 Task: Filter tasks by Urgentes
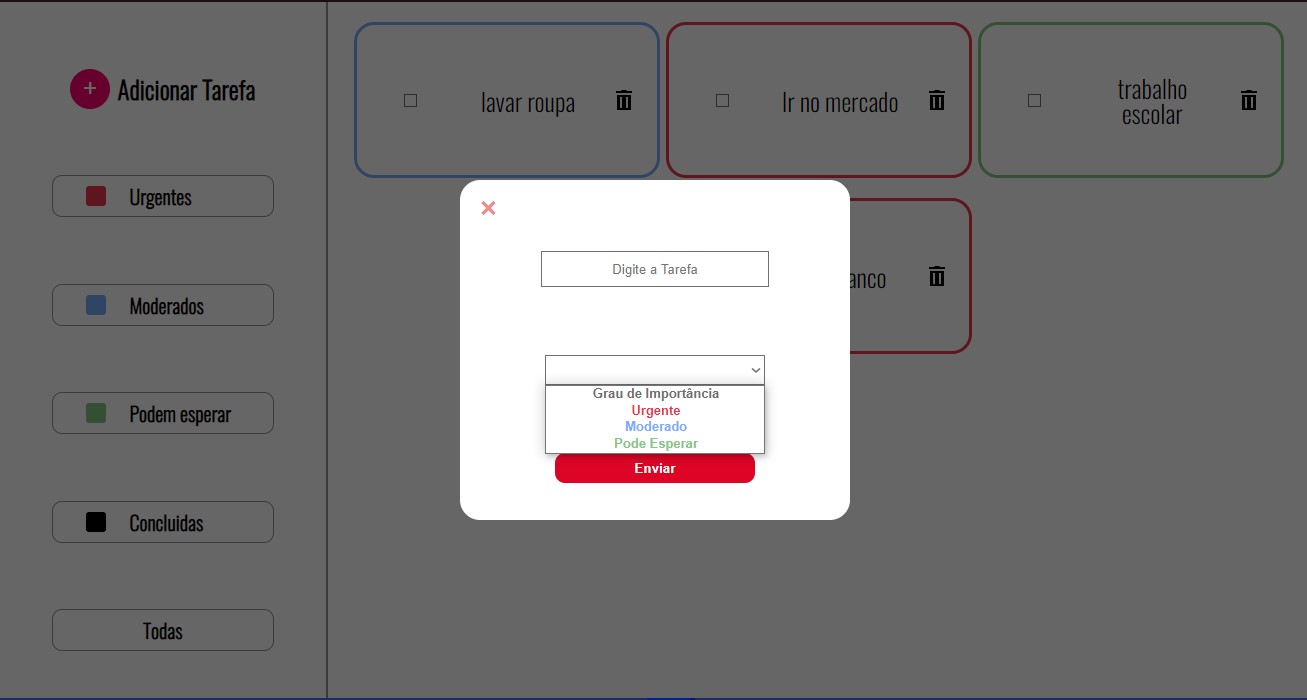[x=163, y=196]
